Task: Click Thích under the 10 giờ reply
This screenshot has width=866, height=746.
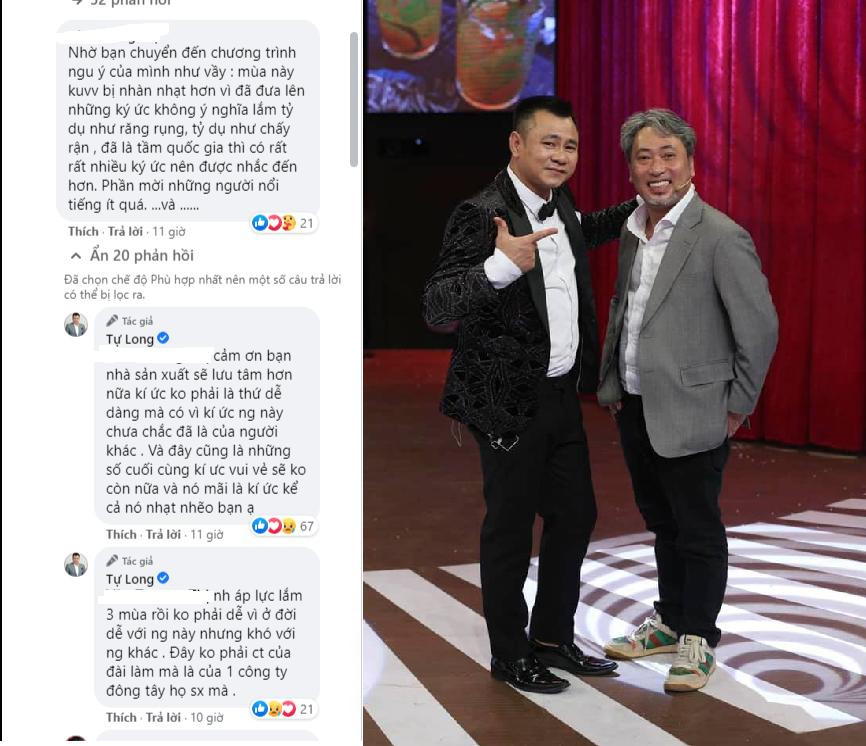Action: click(121, 717)
